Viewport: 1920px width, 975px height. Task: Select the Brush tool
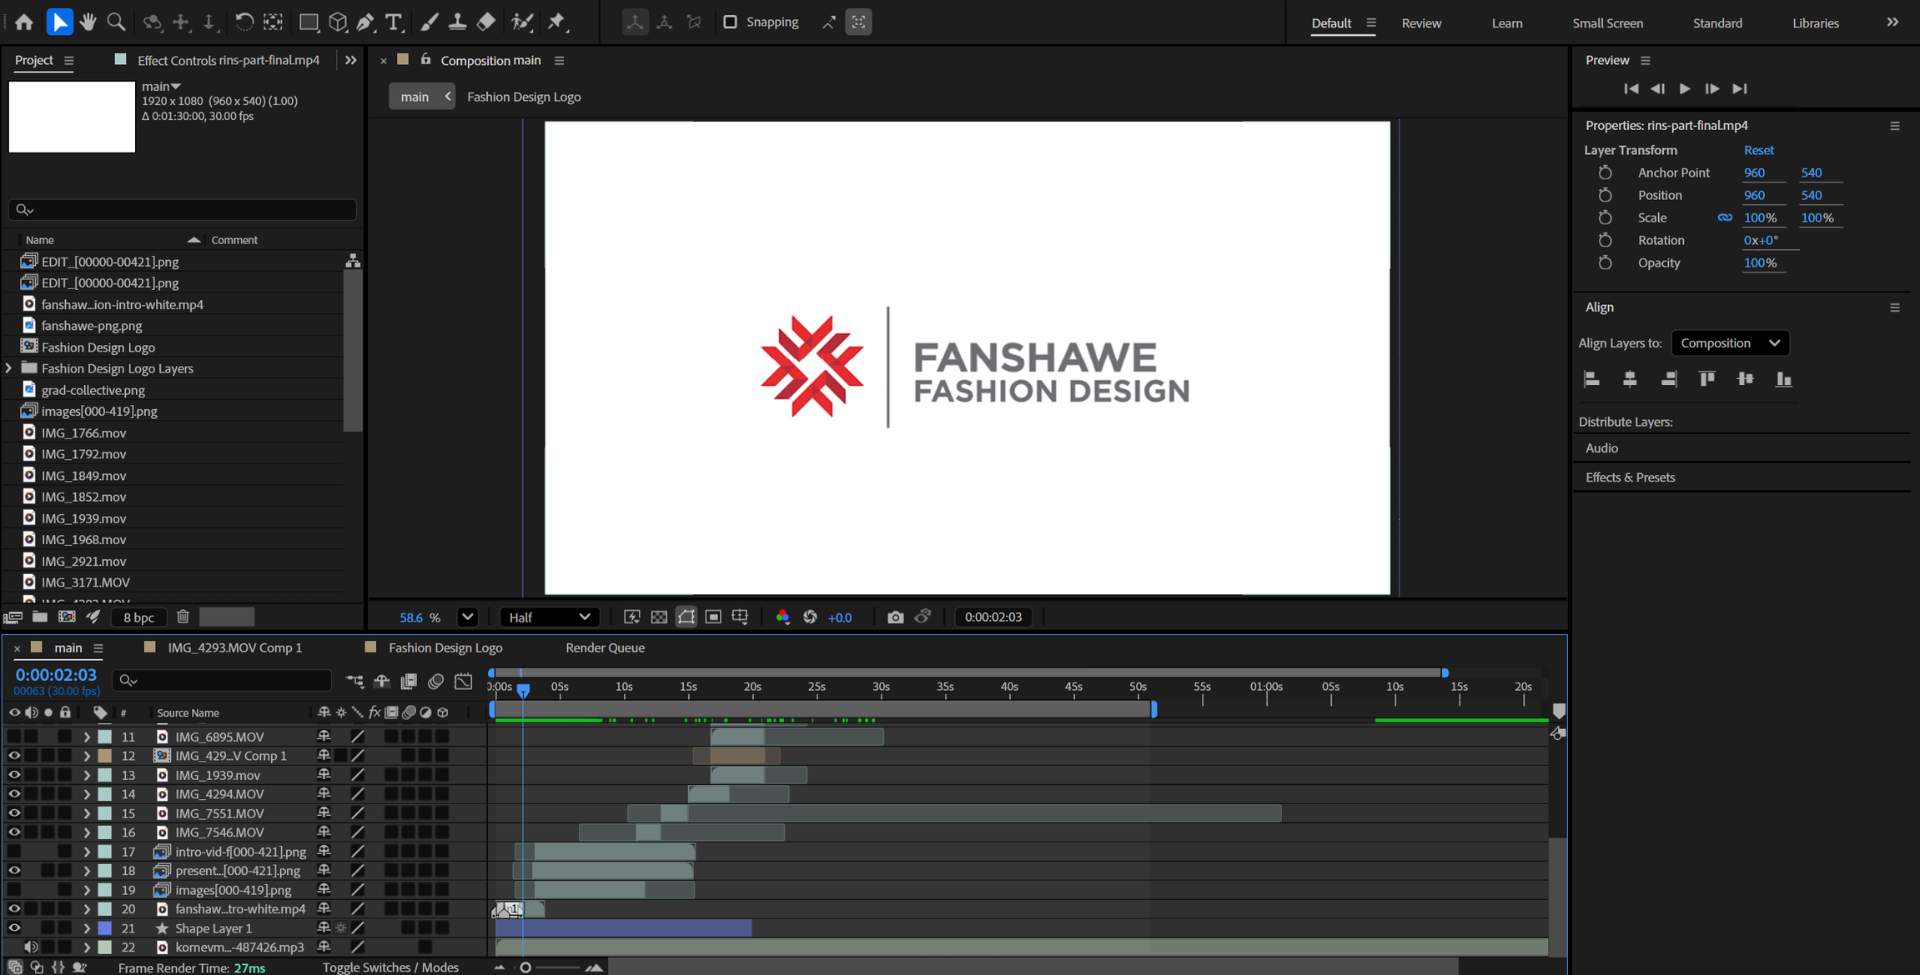click(x=429, y=22)
